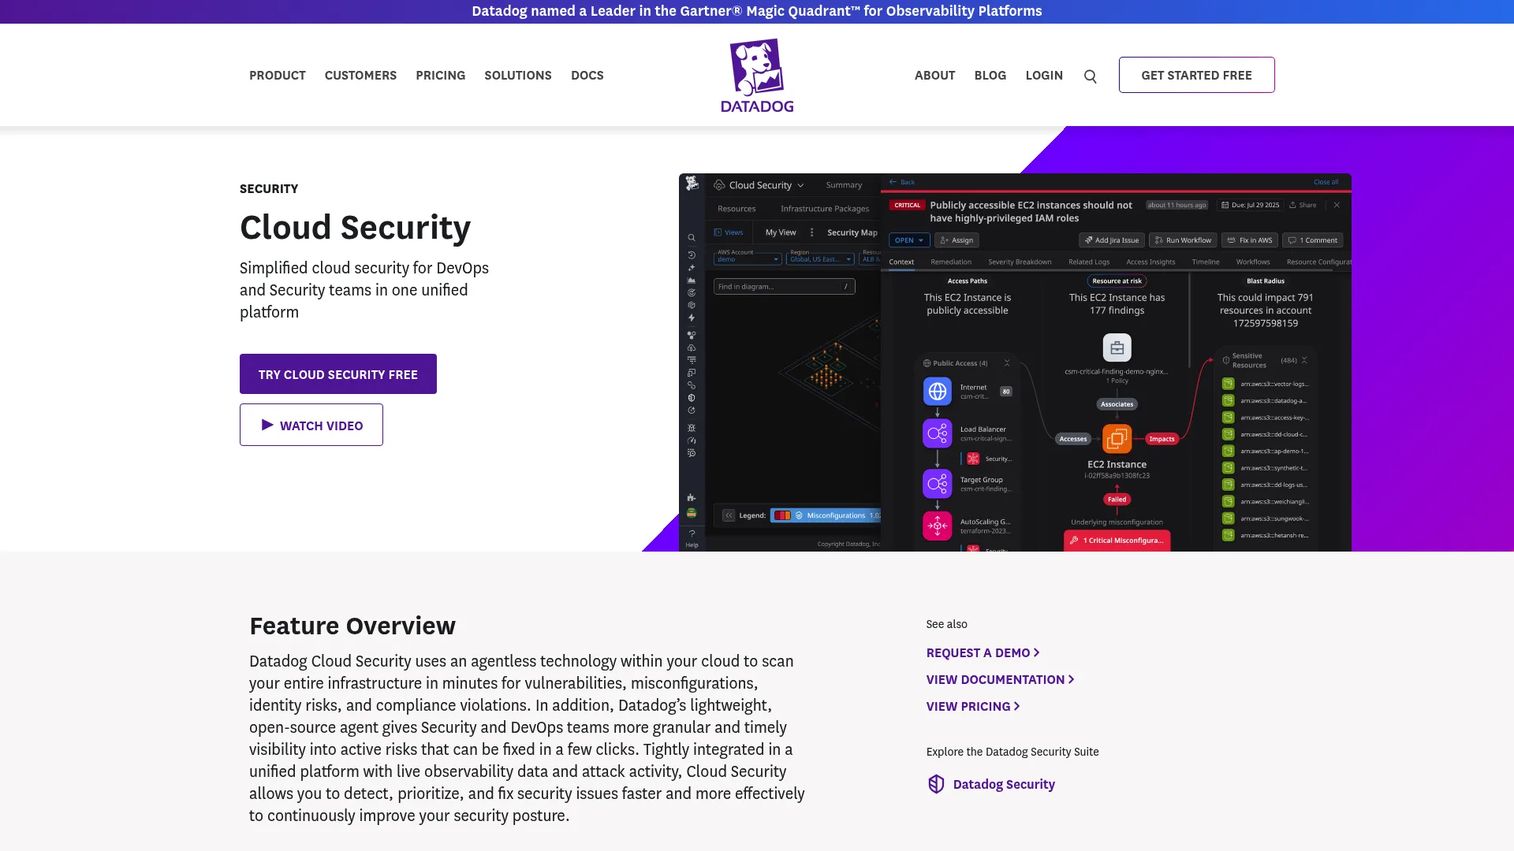Open the VIEW PRICING link under See also
1514x851 pixels.
(x=973, y=707)
